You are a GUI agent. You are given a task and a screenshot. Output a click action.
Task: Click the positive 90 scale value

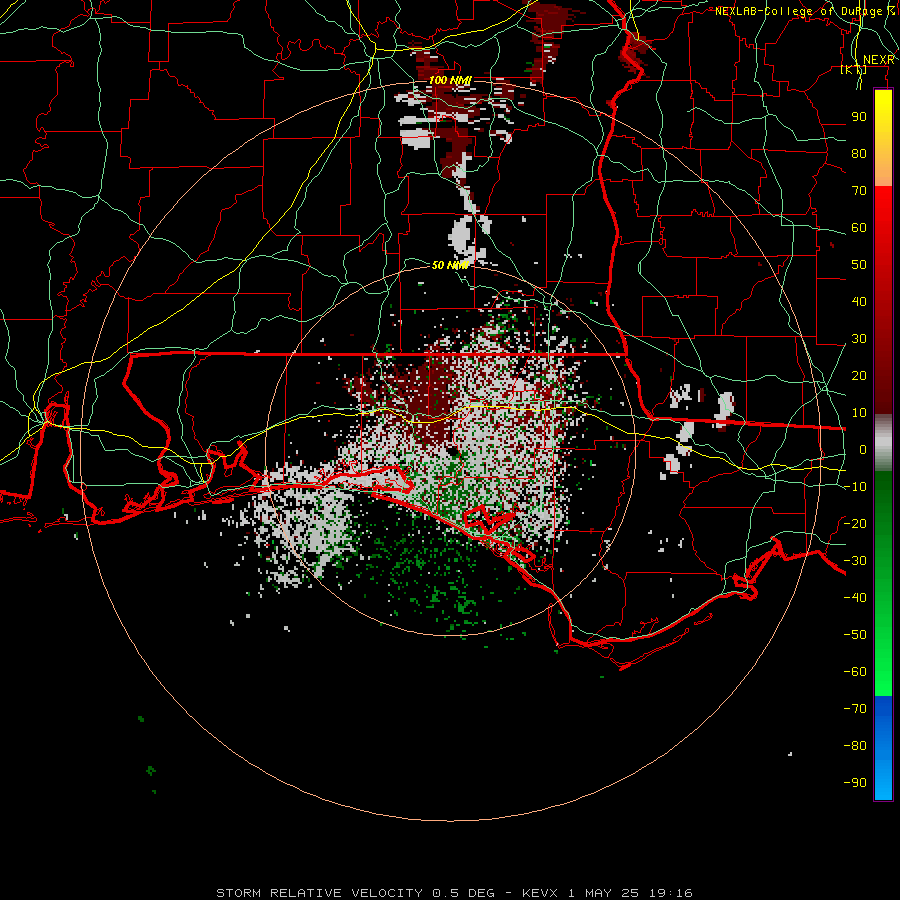859,117
